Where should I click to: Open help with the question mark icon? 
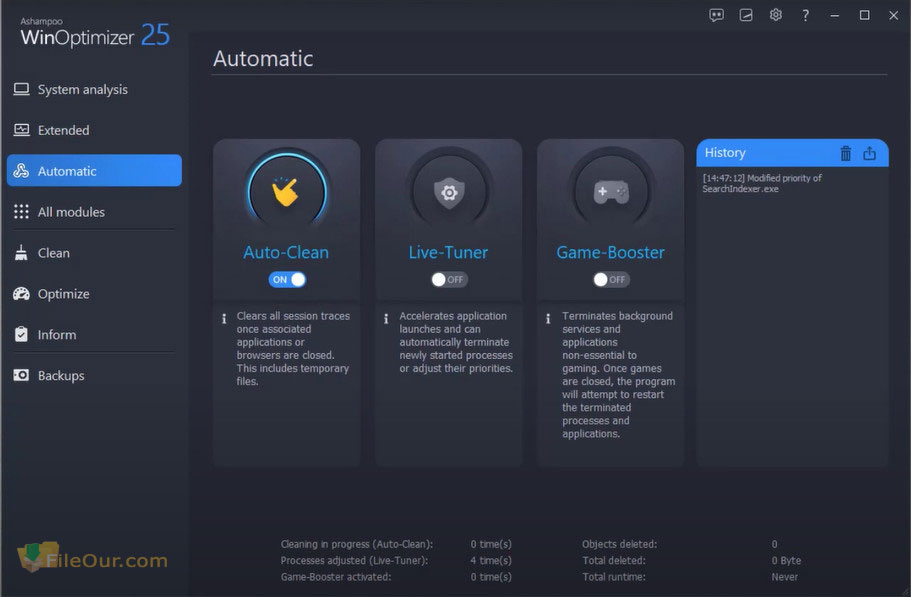click(805, 16)
